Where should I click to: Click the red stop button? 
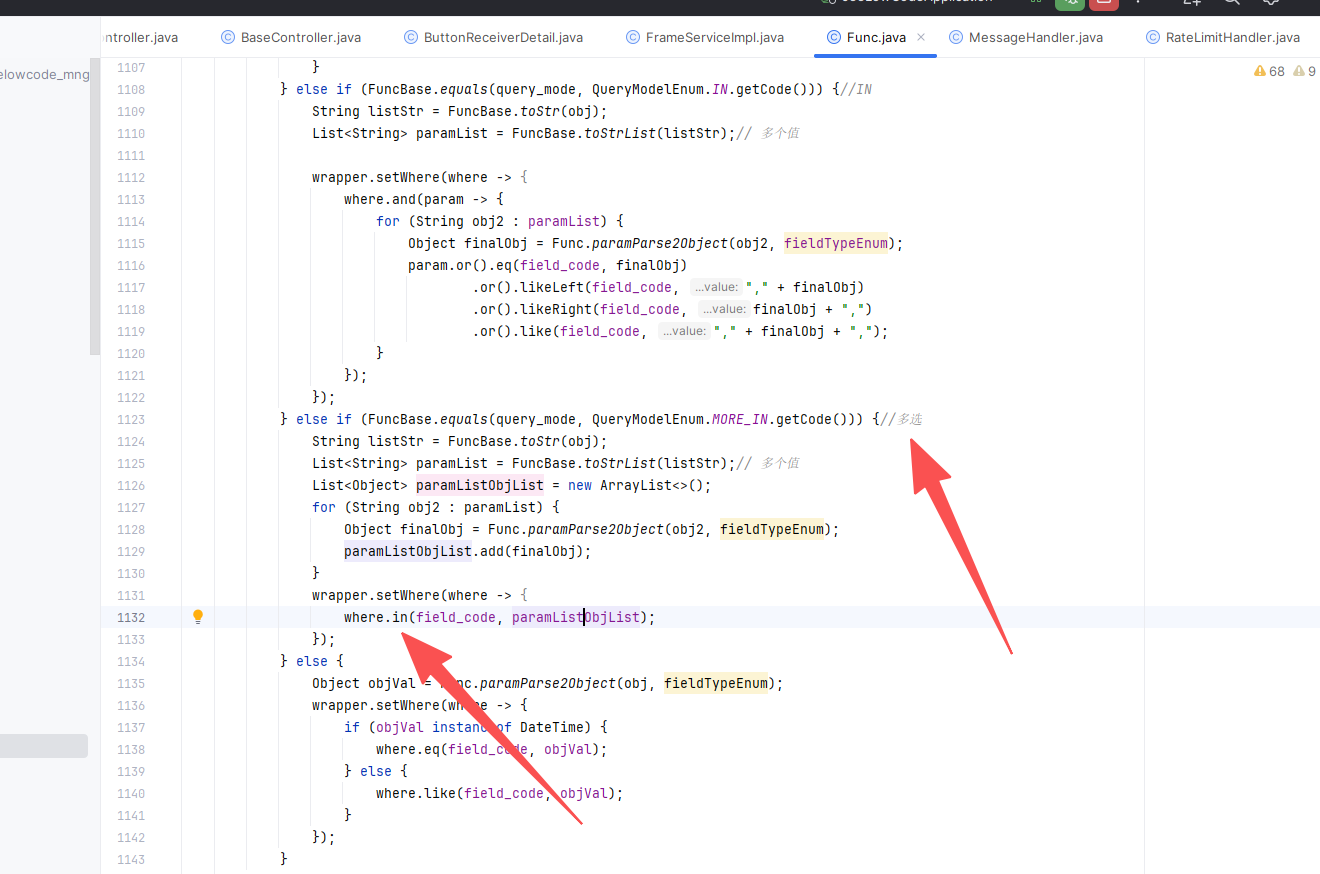pyautogui.click(x=1103, y=2)
